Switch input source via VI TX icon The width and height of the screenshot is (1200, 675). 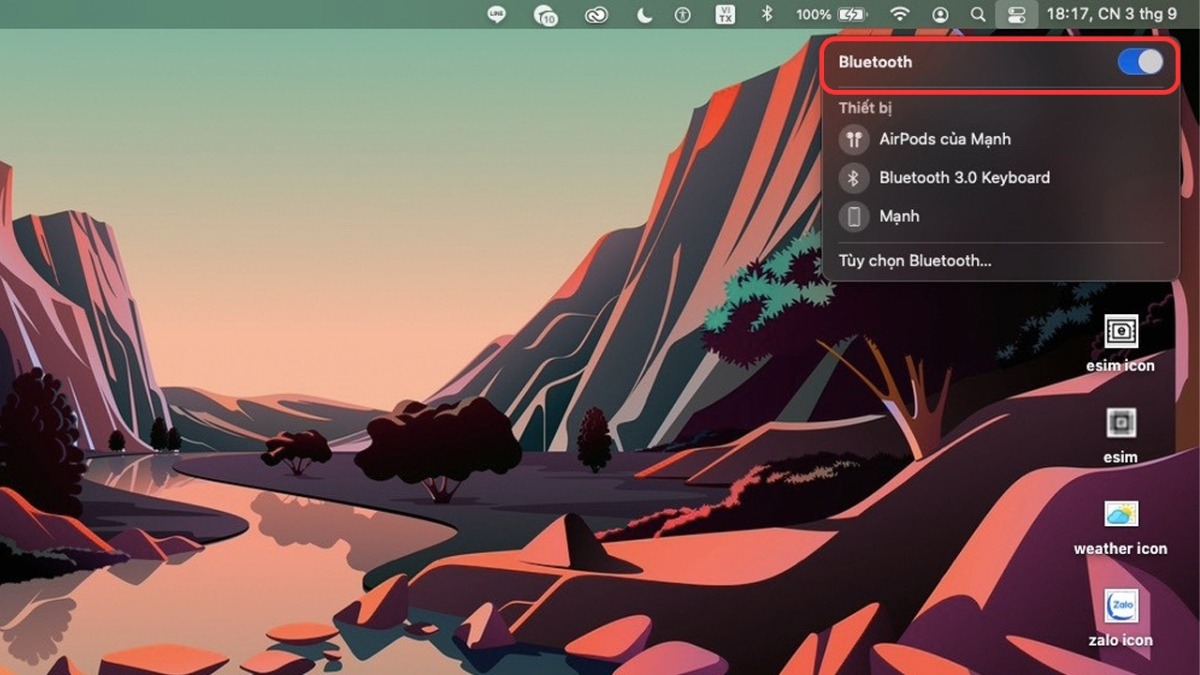click(x=726, y=14)
